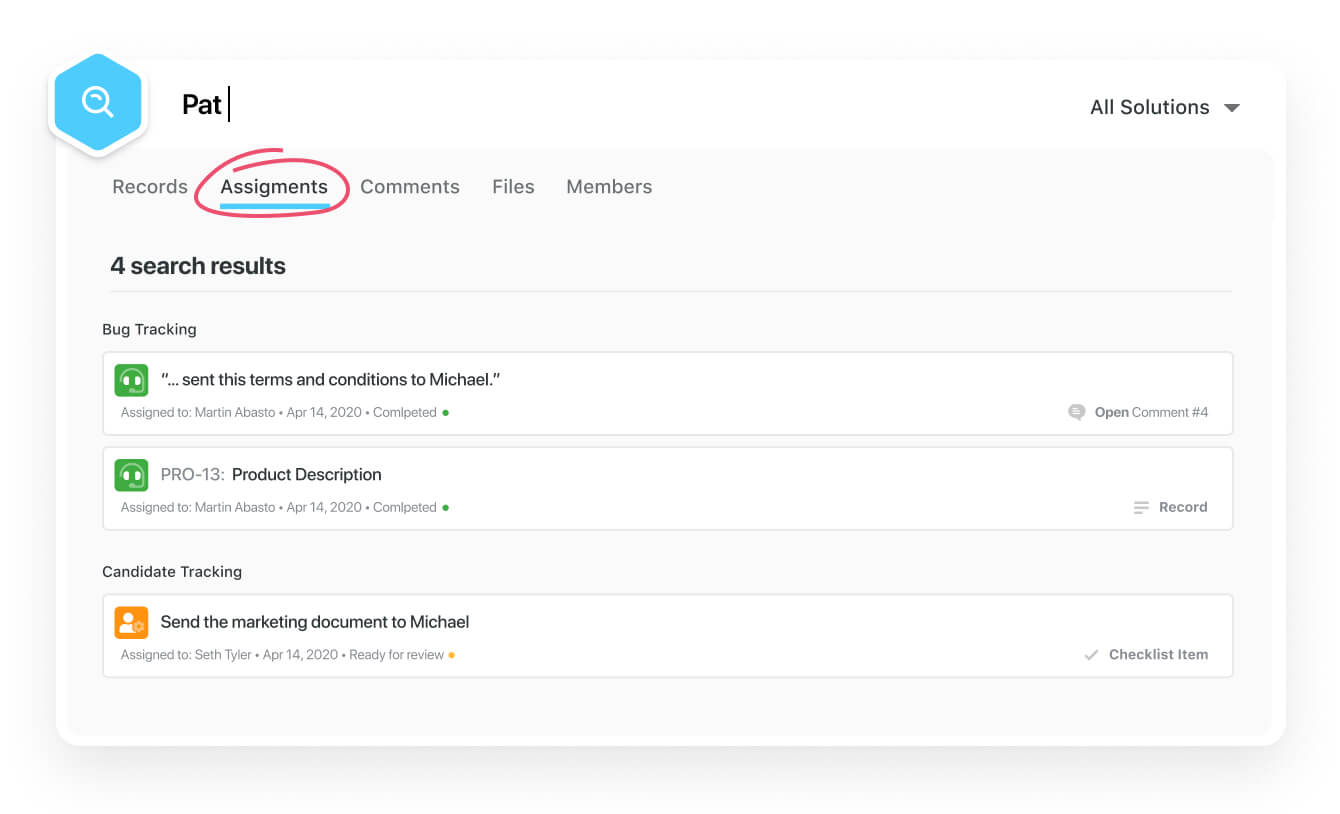Open the All Solutions dropdown
Image resolution: width=1340 pixels, height=814 pixels.
(1164, 107)
